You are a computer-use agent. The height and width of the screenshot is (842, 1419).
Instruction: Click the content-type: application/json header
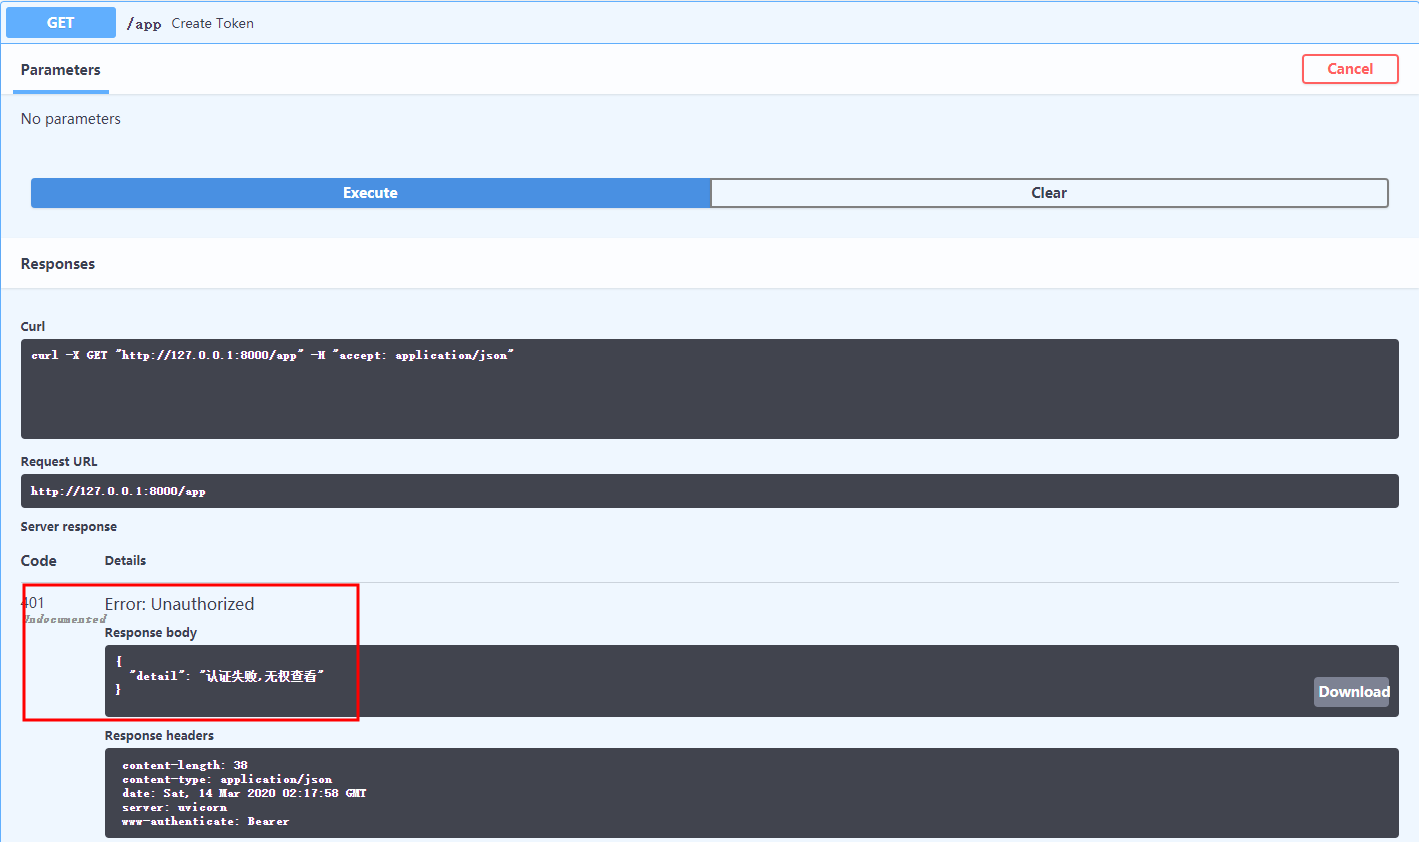[227, 779]
